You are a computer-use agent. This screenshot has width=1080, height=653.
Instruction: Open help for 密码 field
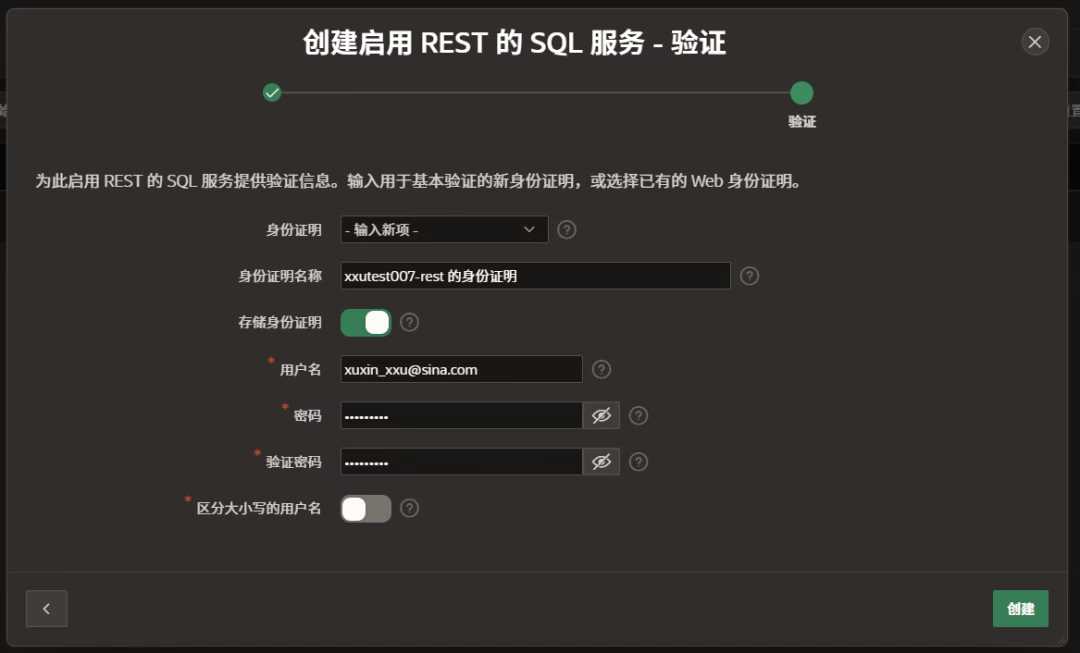click(638, 415)
